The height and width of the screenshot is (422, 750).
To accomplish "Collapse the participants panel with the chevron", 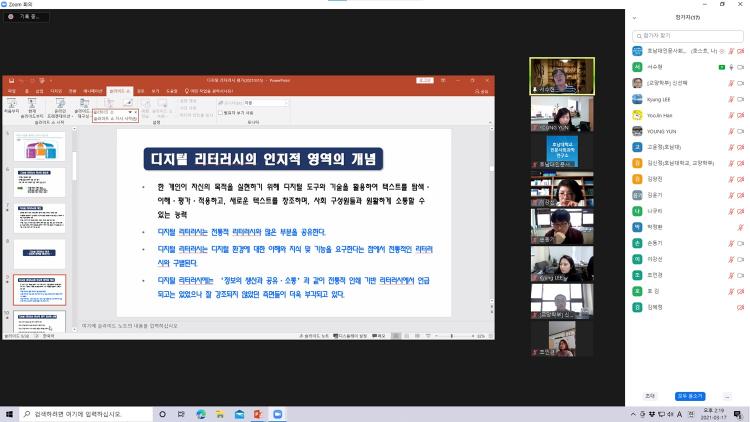I will coord(636,18).
